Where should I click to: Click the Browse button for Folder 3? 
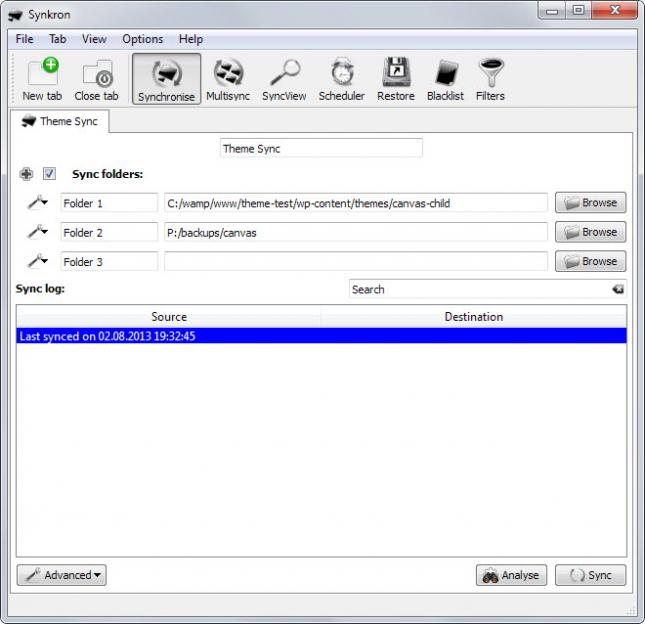[x=590, y=261]
